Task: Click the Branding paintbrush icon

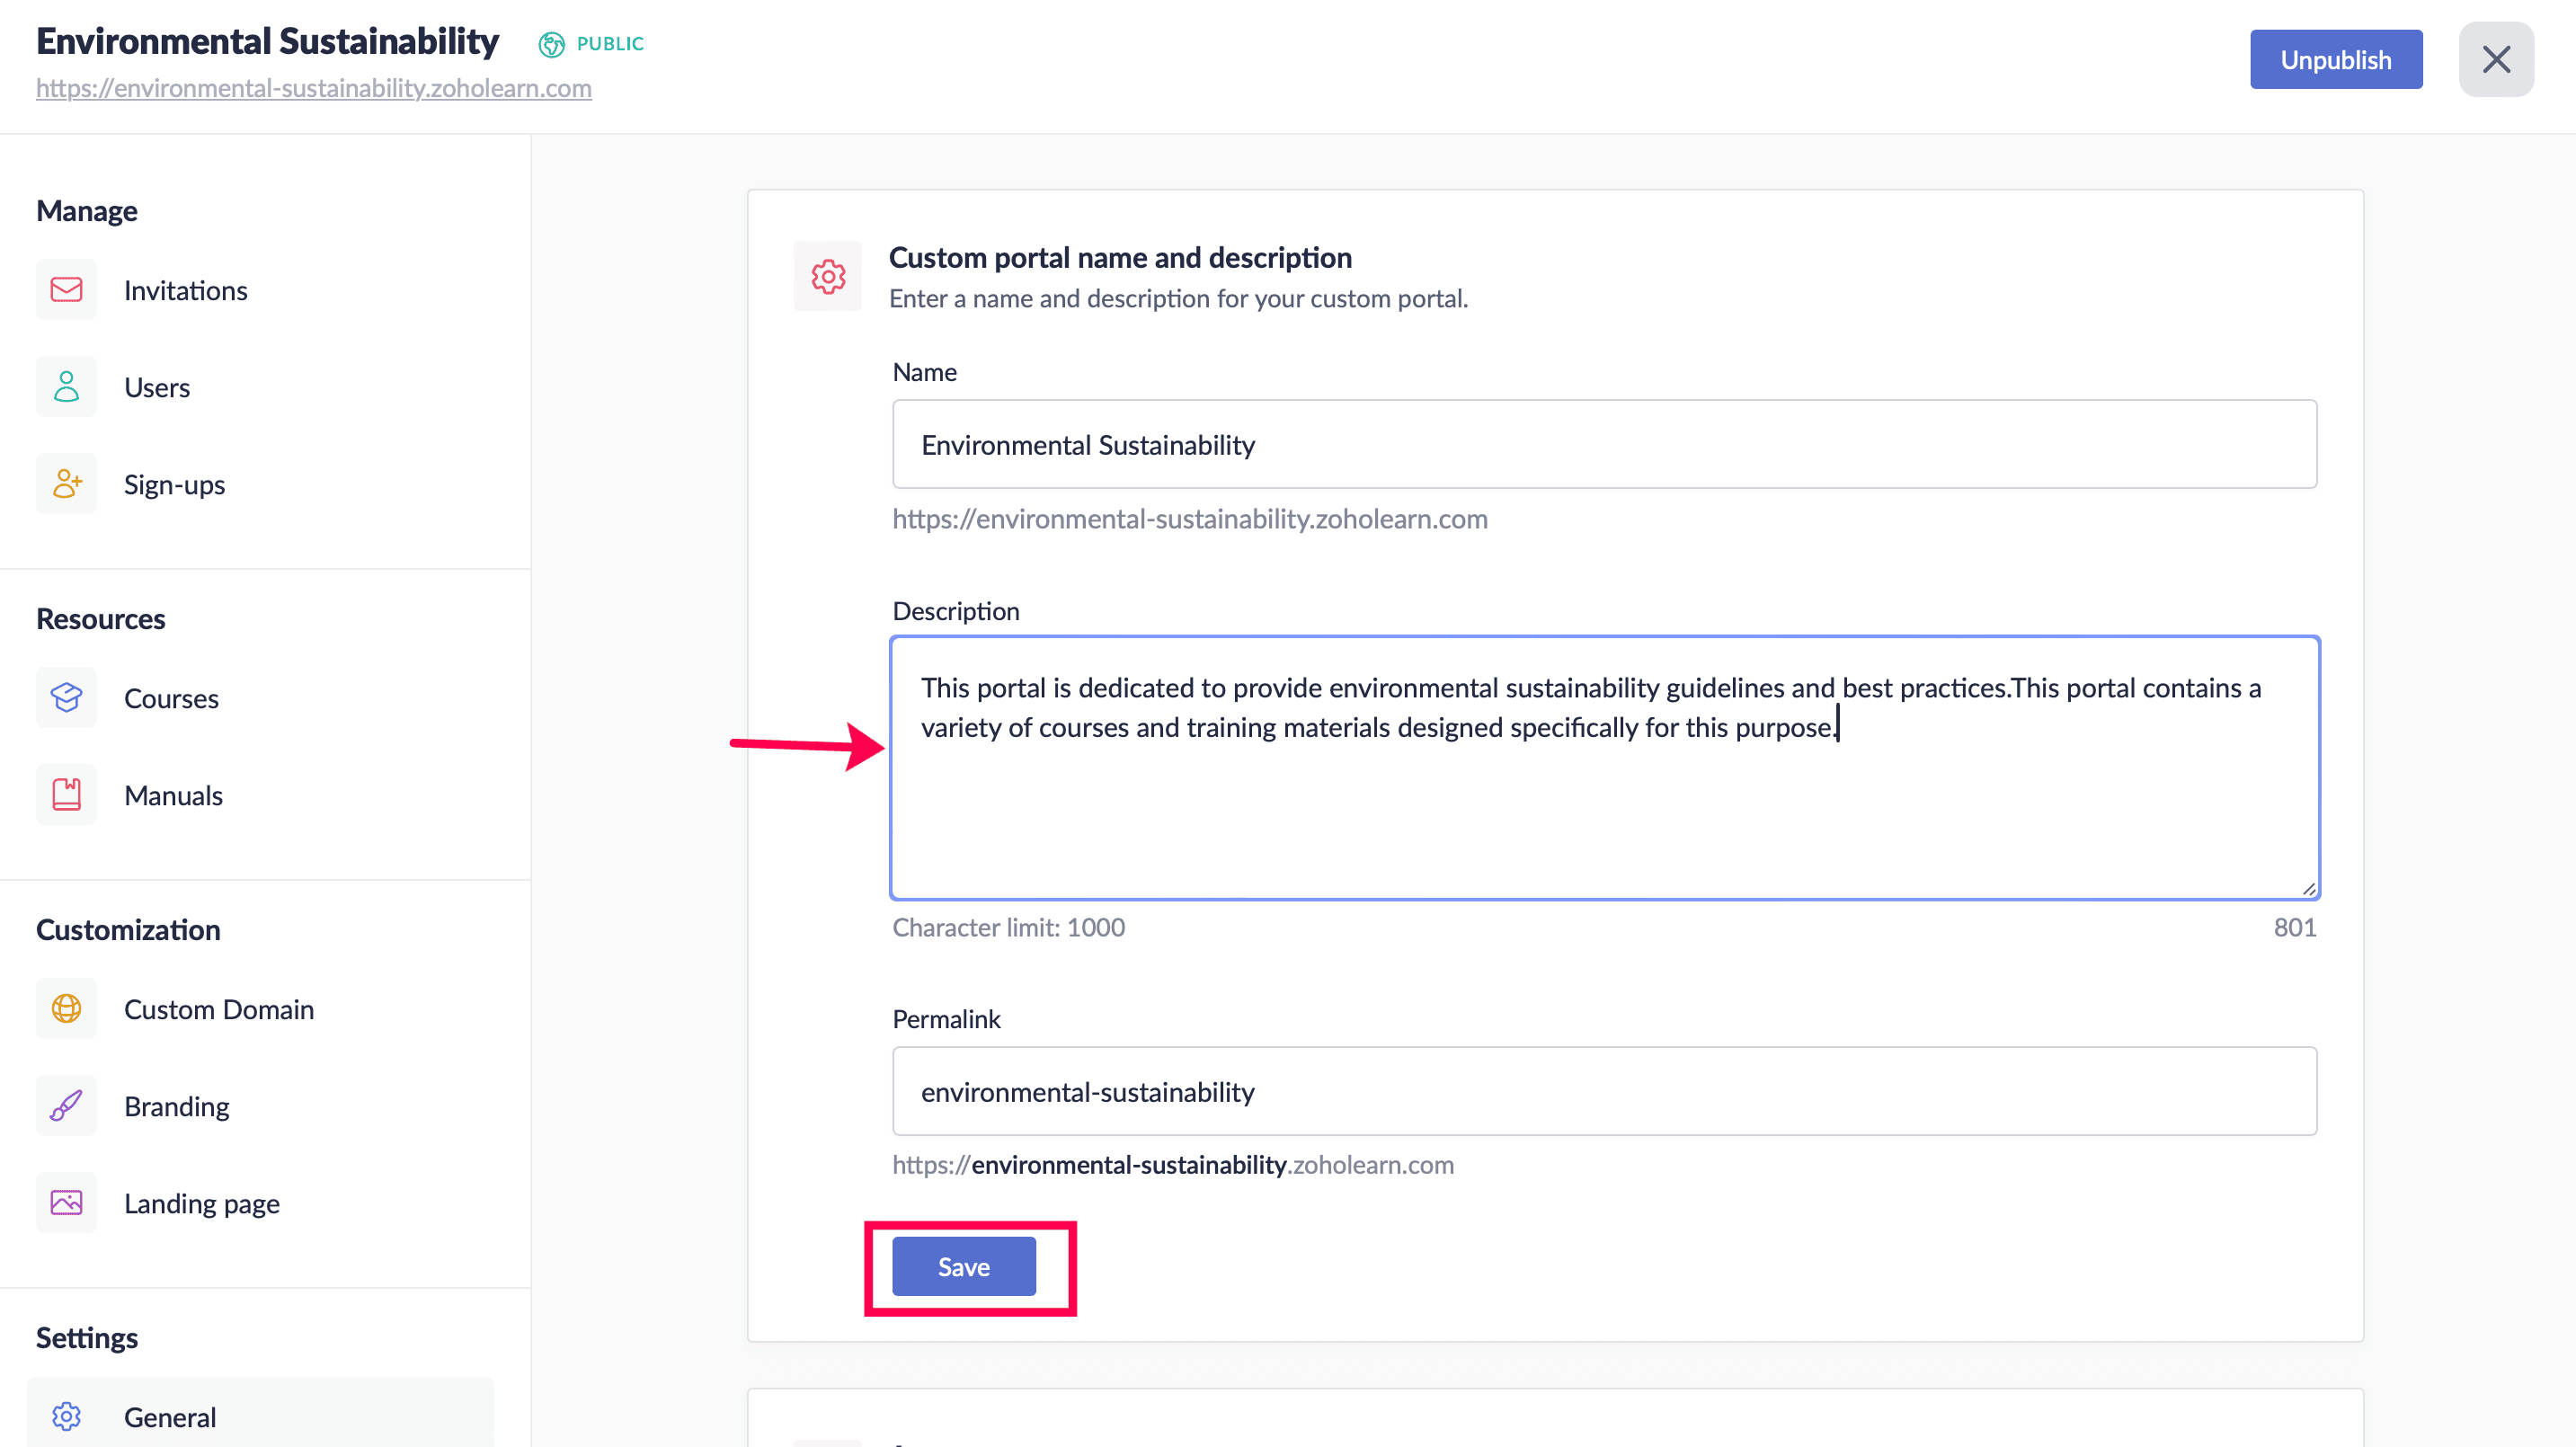Action: coord(66,1106)
